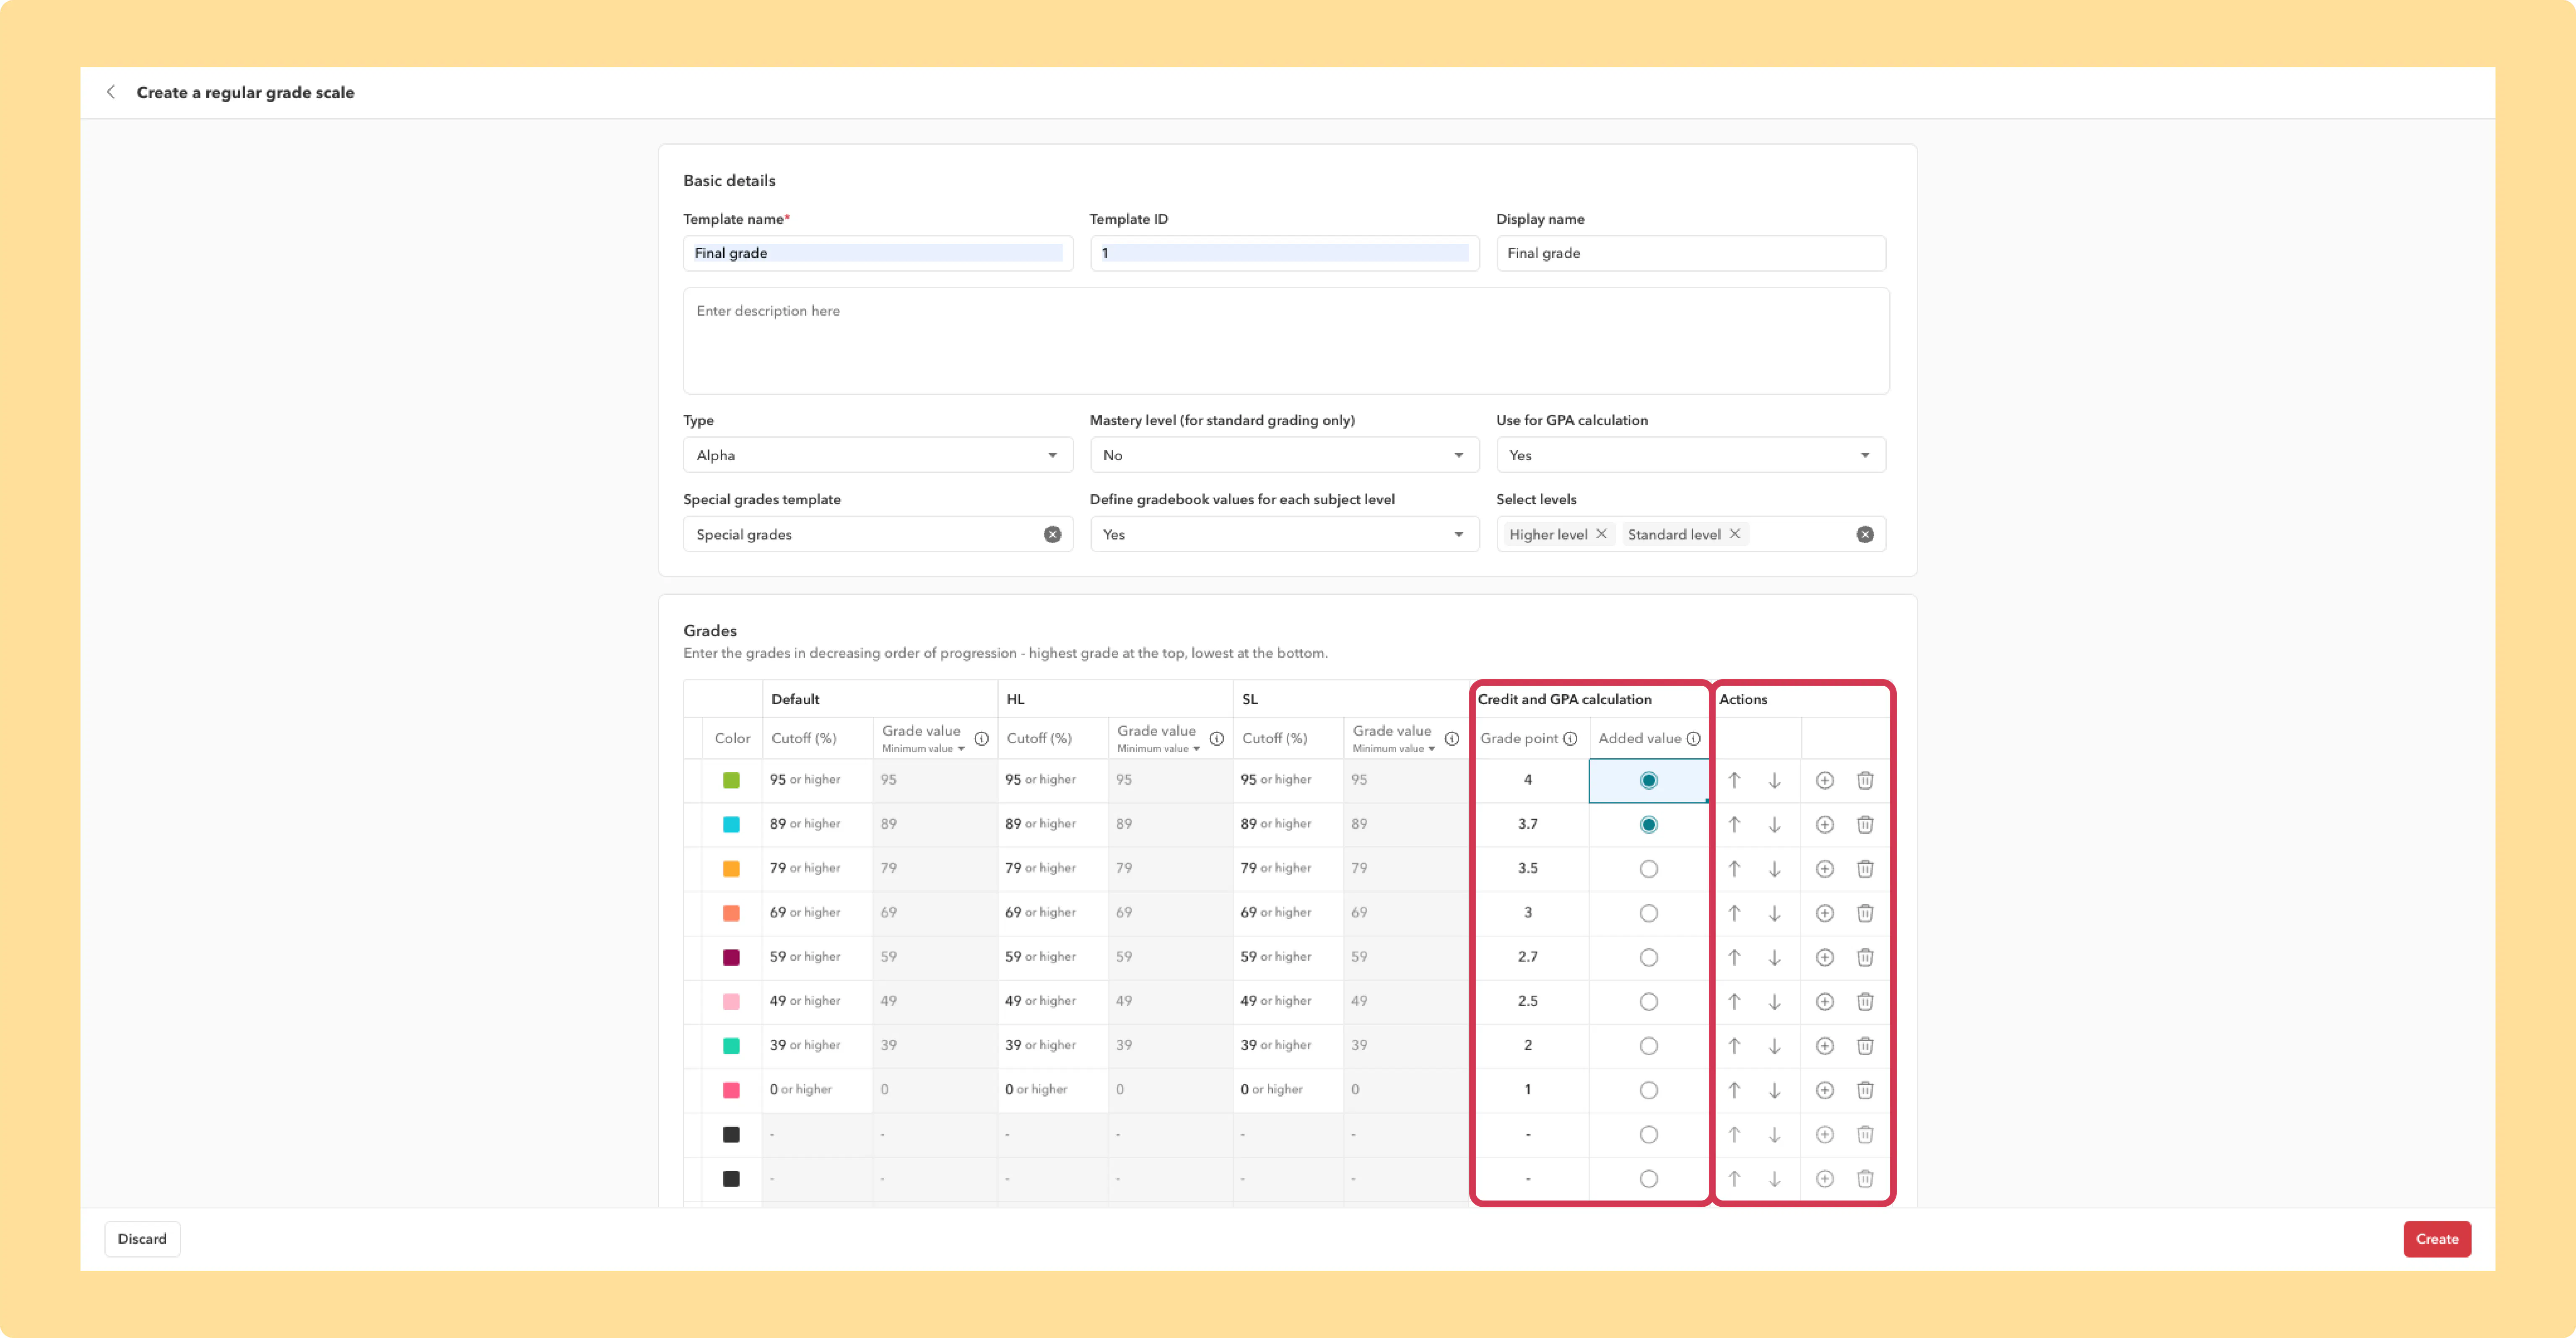Click the Discard button
This screenshot has width=2576, height=1338.
[142, 1239]
